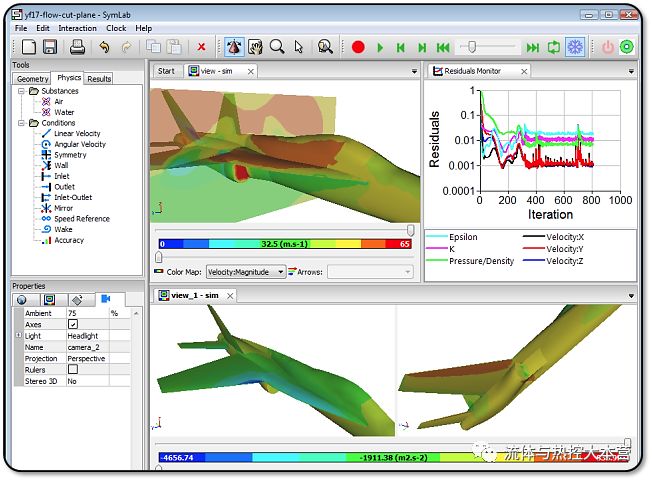Switch to the Geometry tab
Screen dimensions: 652x481
pos(32,78)
